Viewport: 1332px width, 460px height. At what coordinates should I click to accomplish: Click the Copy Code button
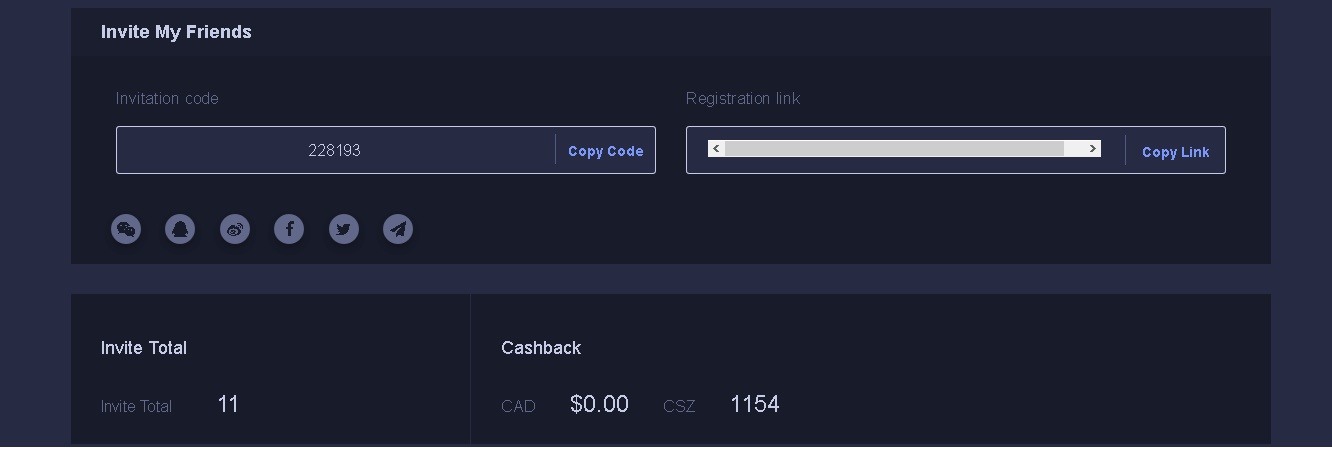tap(605, 151)
